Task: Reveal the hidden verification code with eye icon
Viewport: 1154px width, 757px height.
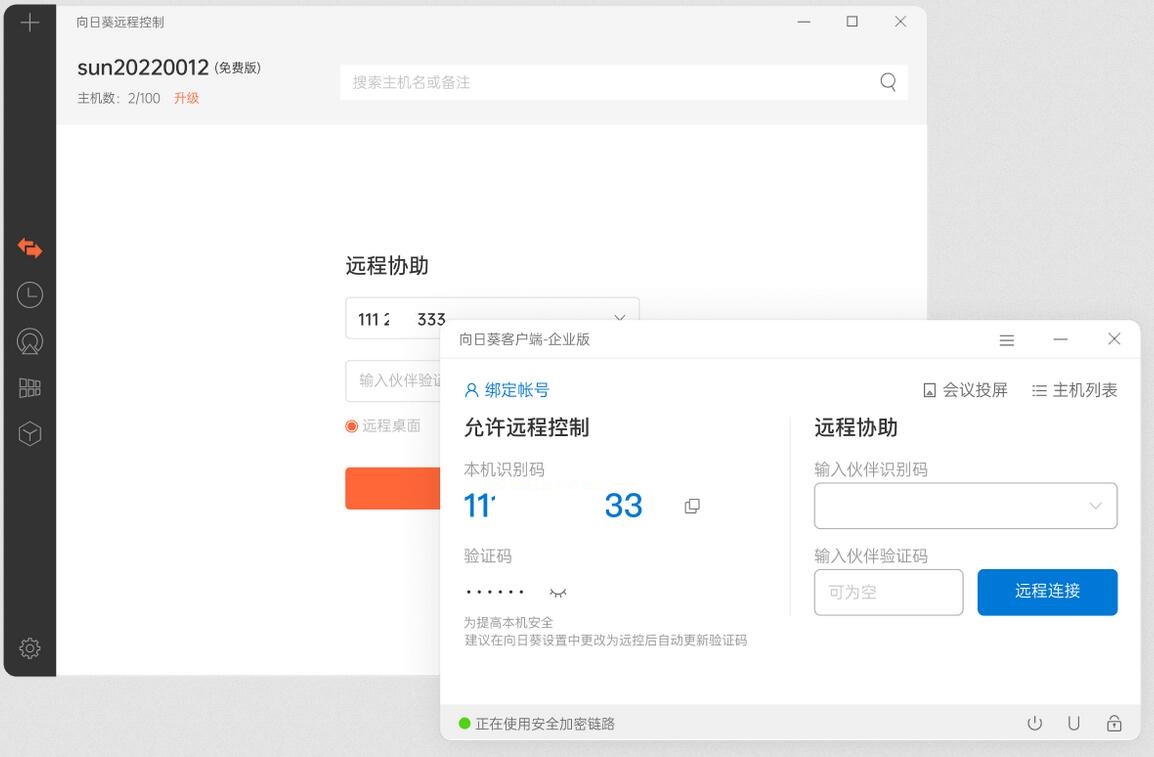Action: 558,592
